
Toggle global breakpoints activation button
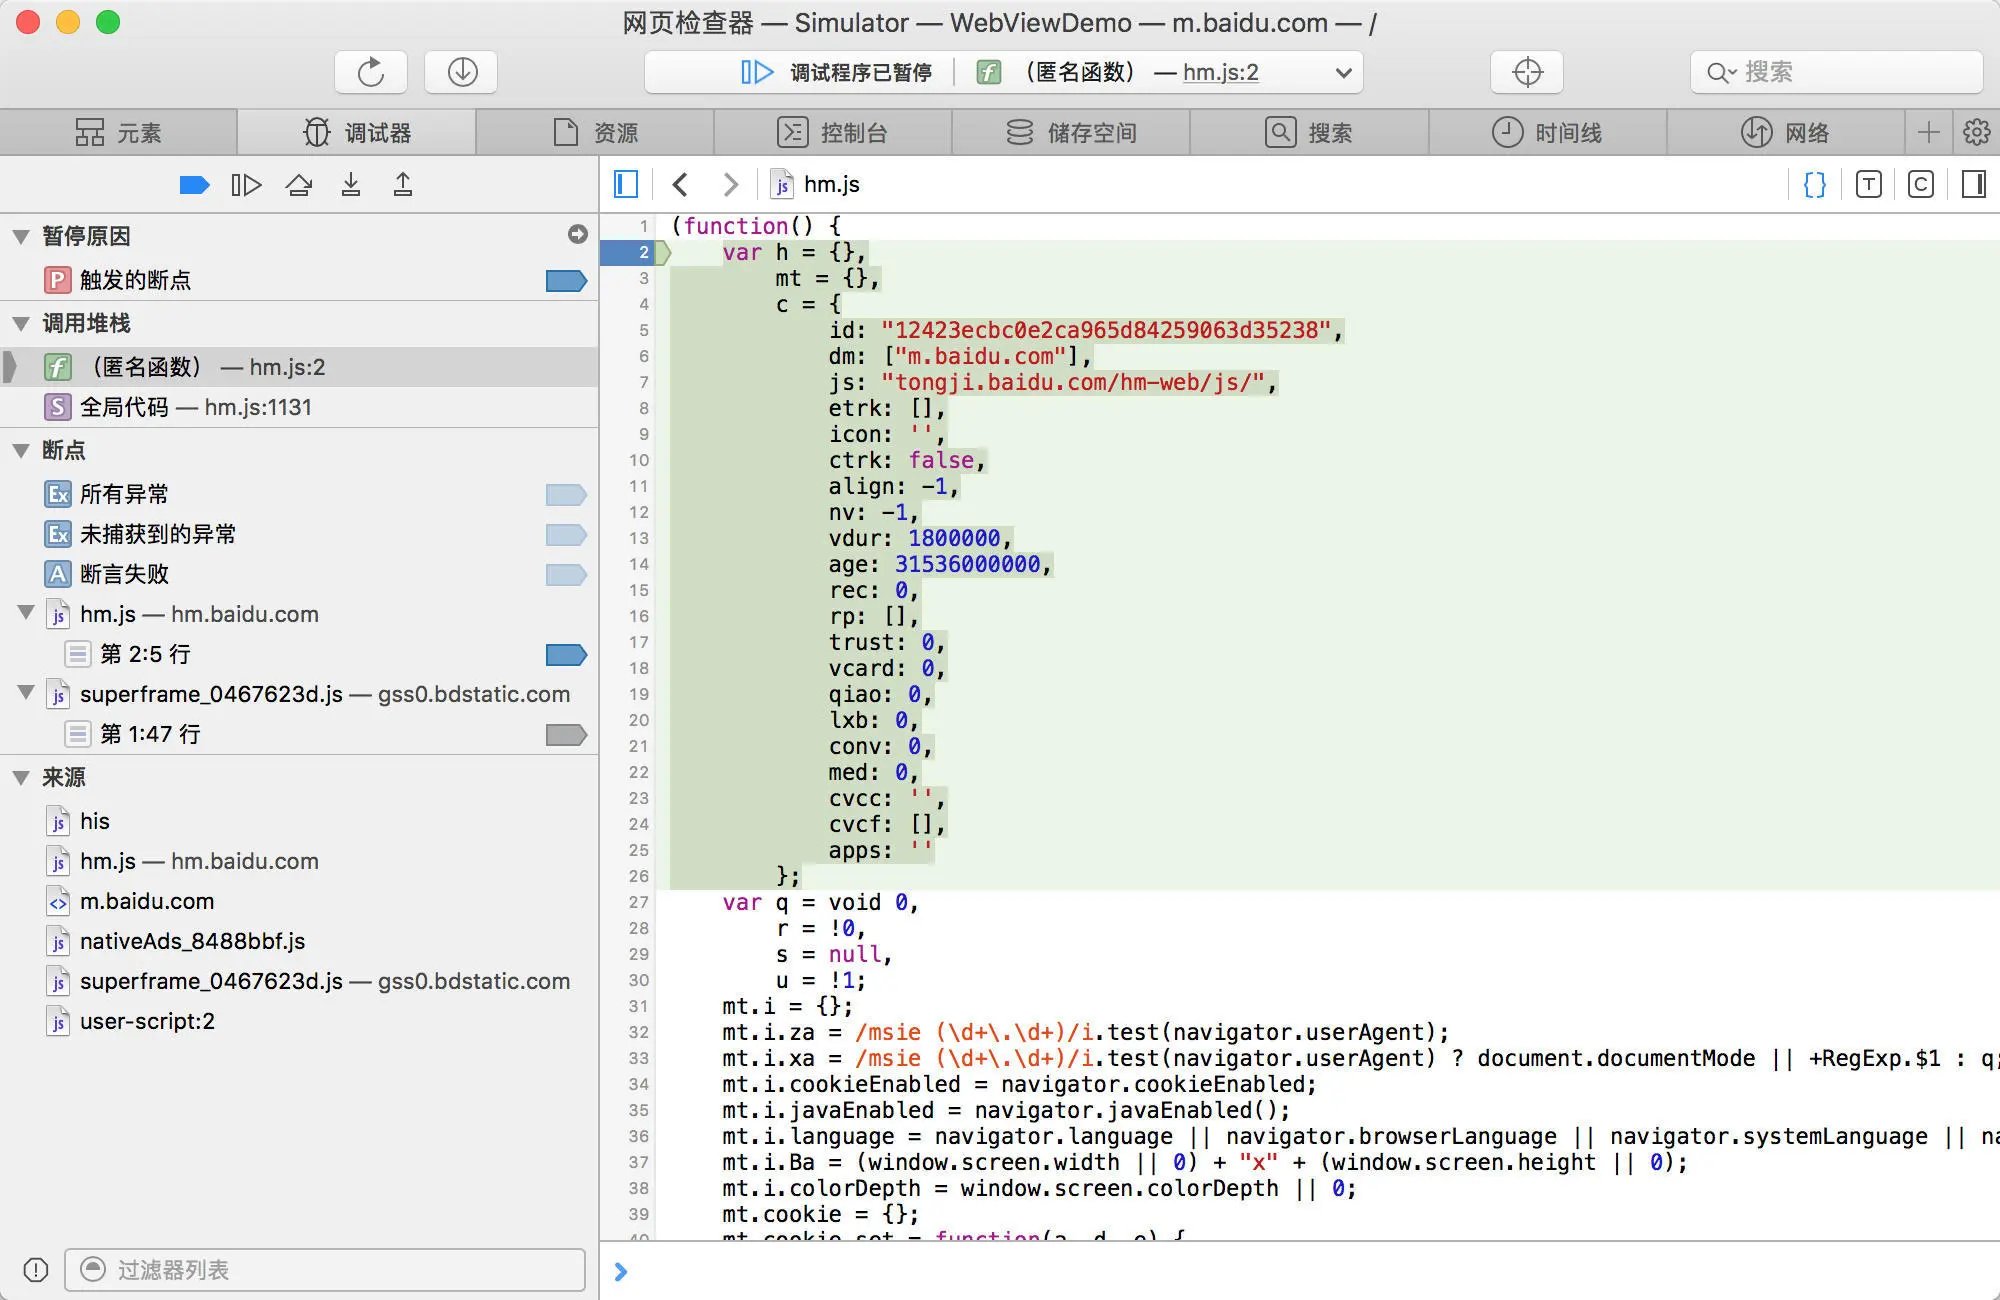(194, 185)
